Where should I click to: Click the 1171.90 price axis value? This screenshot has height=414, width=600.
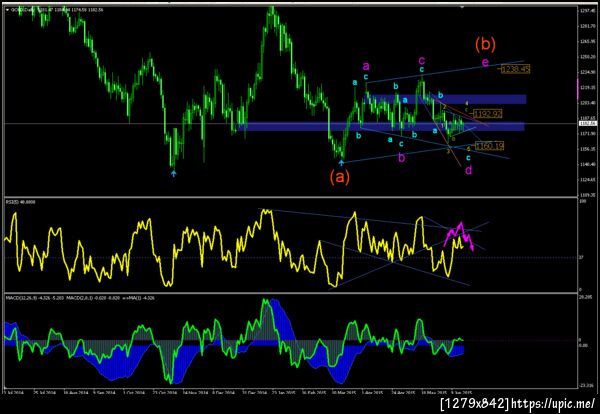[x=587, y=134]
